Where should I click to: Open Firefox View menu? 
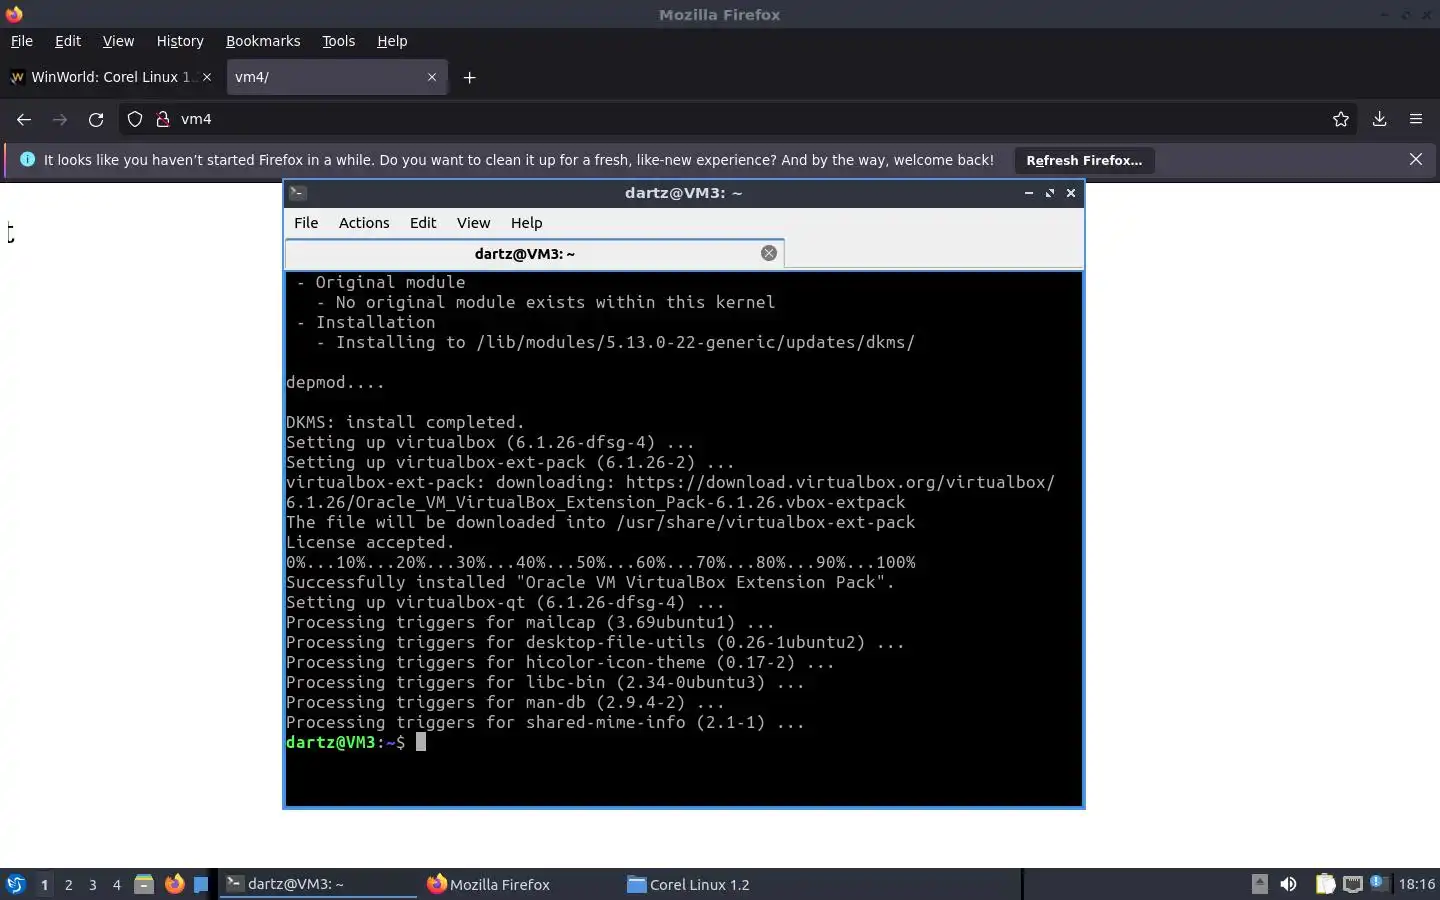click(118, 41)
